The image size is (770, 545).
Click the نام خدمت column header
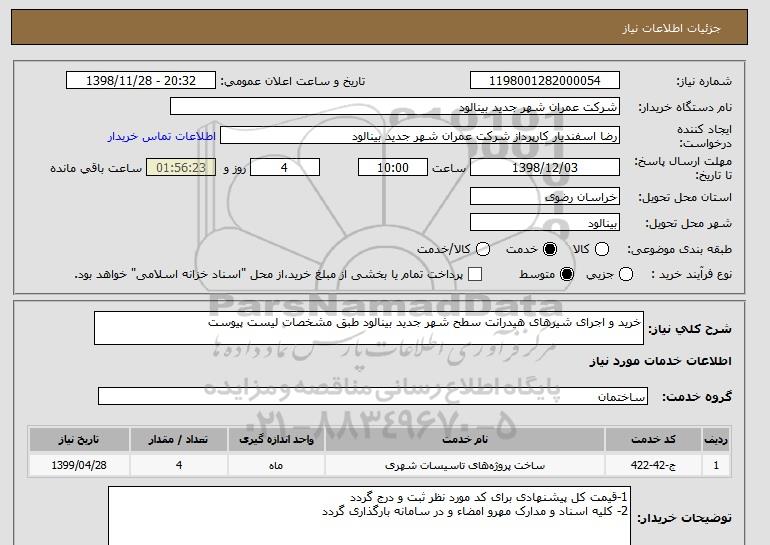pyautogui.click(x=465, y=439)
